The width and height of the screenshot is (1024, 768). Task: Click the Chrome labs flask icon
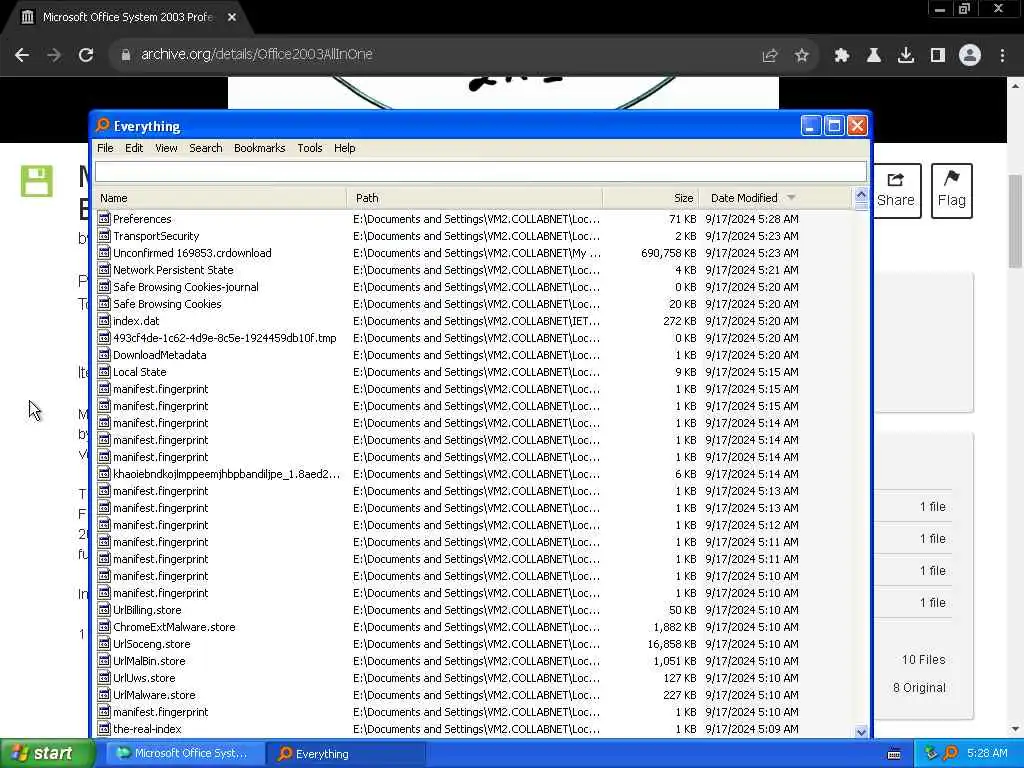[874, 56]
